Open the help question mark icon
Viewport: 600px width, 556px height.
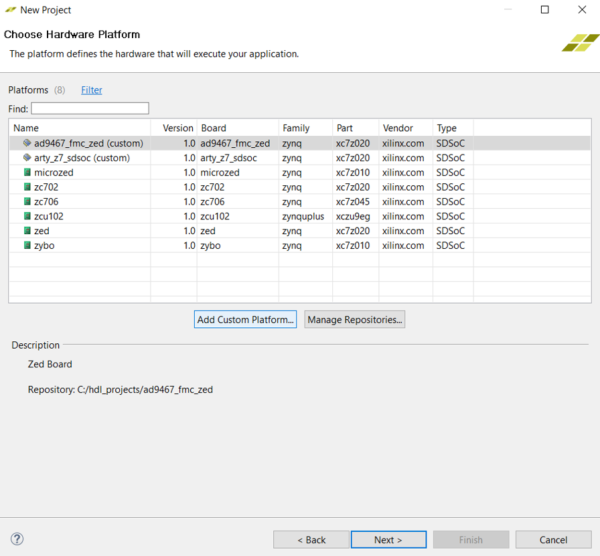[17, 539]
